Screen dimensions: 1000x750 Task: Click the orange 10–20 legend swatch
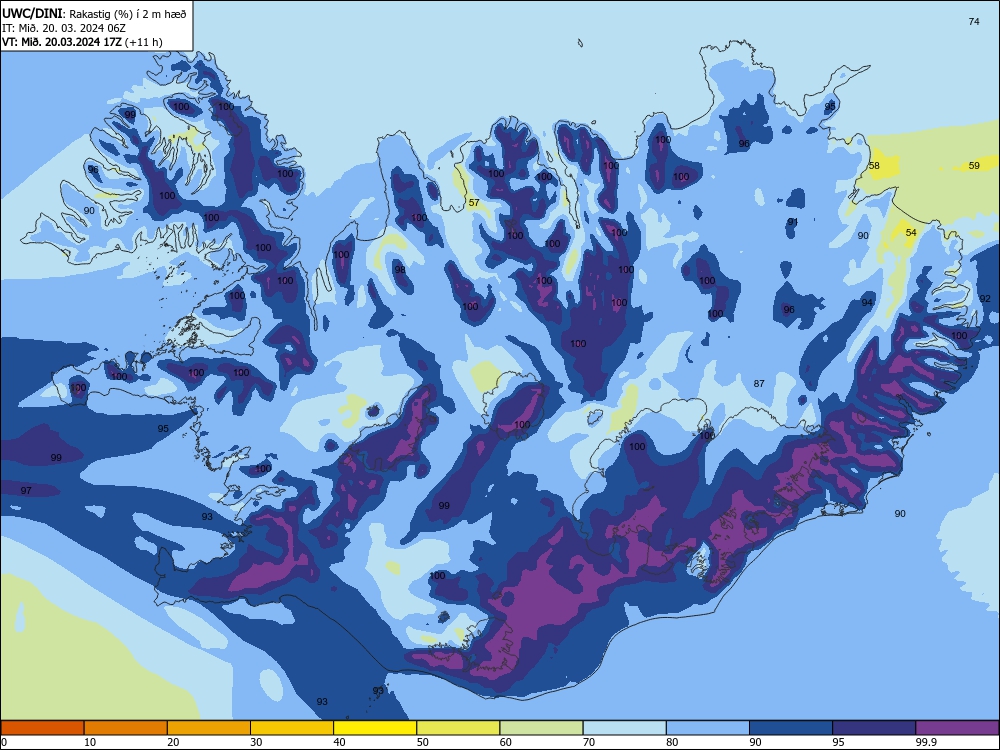(x=126, y=728)
